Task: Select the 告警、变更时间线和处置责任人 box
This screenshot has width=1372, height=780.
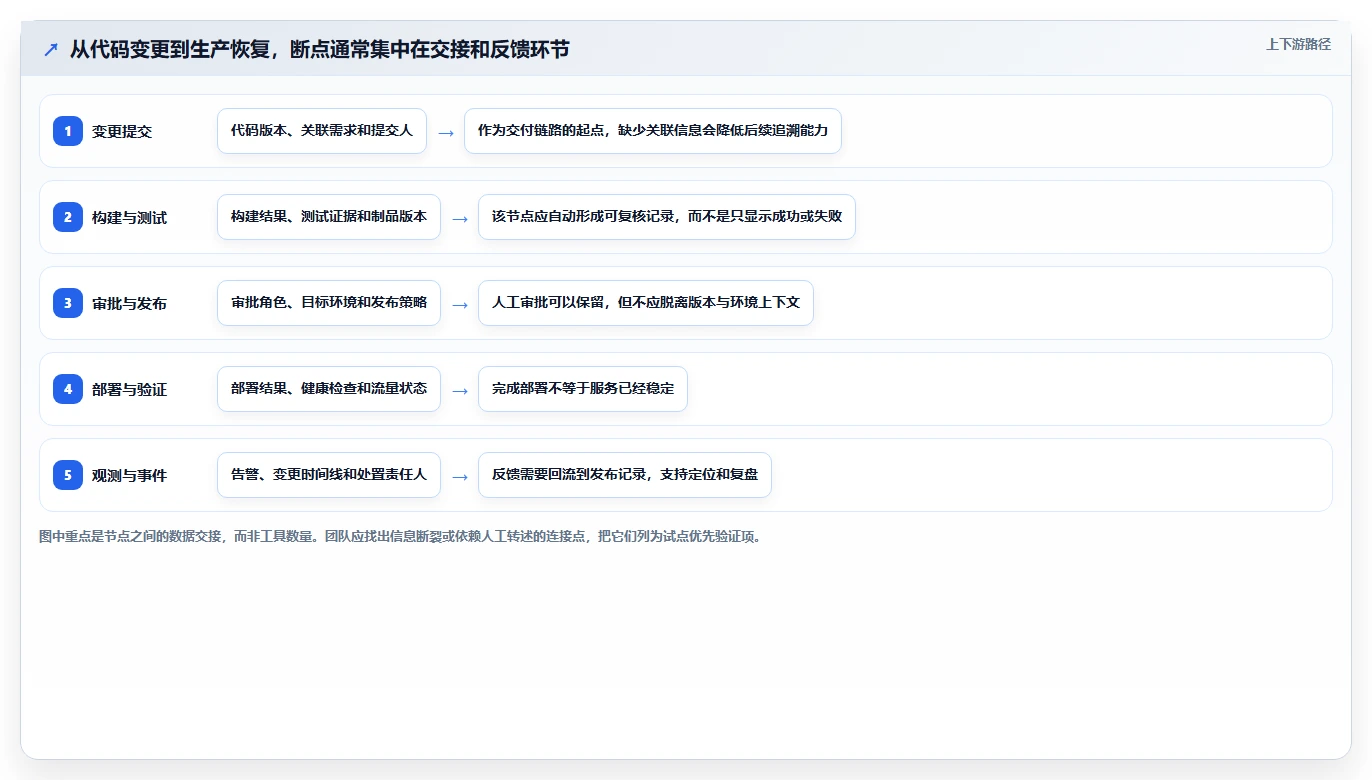Action: point(329,475)
